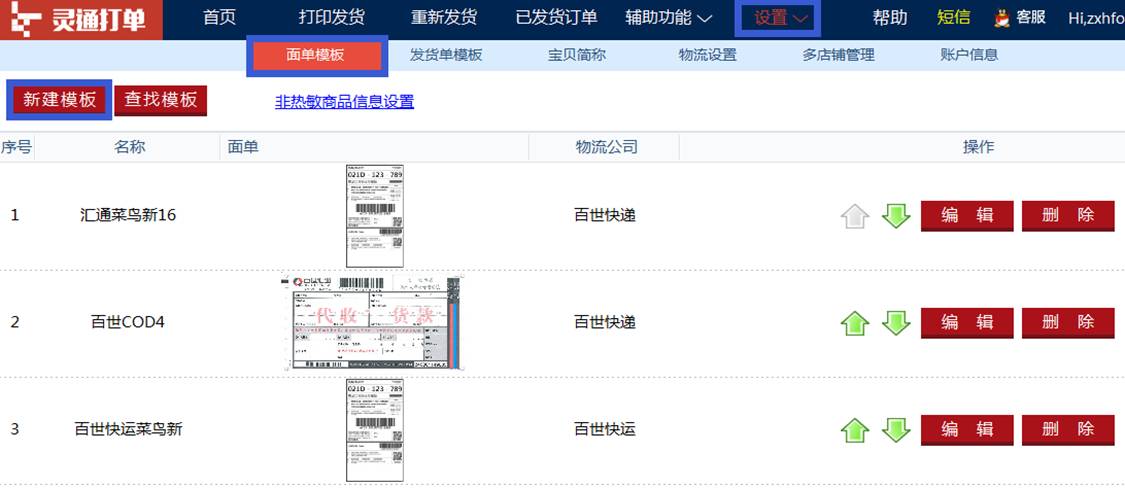
Task: Switch to 宝贝简称 tab
Action: coord(576,55)
